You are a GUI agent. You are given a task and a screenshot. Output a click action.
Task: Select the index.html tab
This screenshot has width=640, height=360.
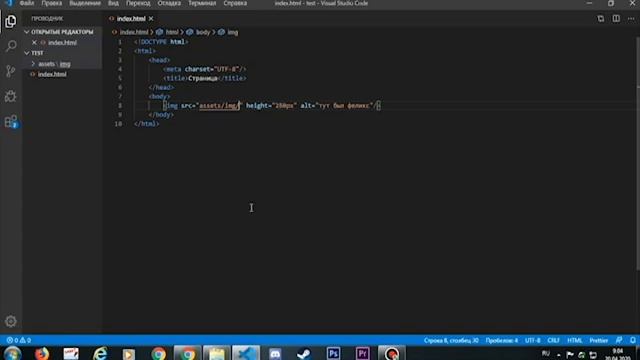click(131, 19)
